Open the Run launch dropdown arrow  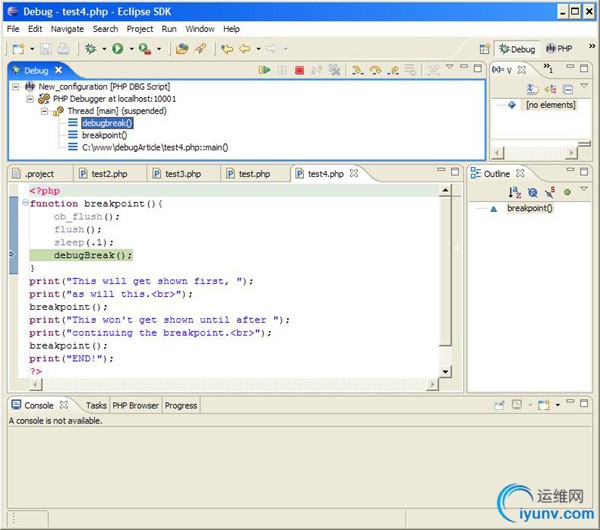(131, 49)
